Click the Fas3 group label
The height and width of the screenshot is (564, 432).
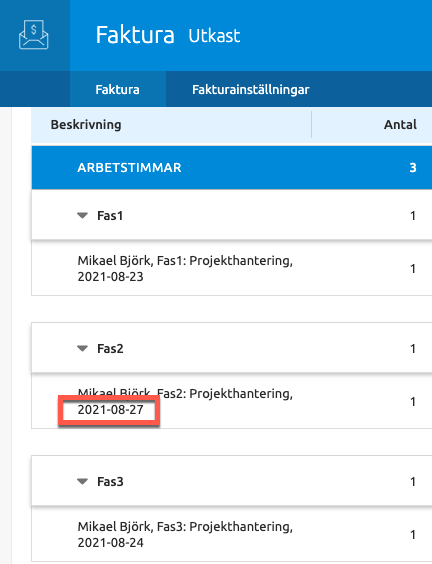[x=110, y=481]
